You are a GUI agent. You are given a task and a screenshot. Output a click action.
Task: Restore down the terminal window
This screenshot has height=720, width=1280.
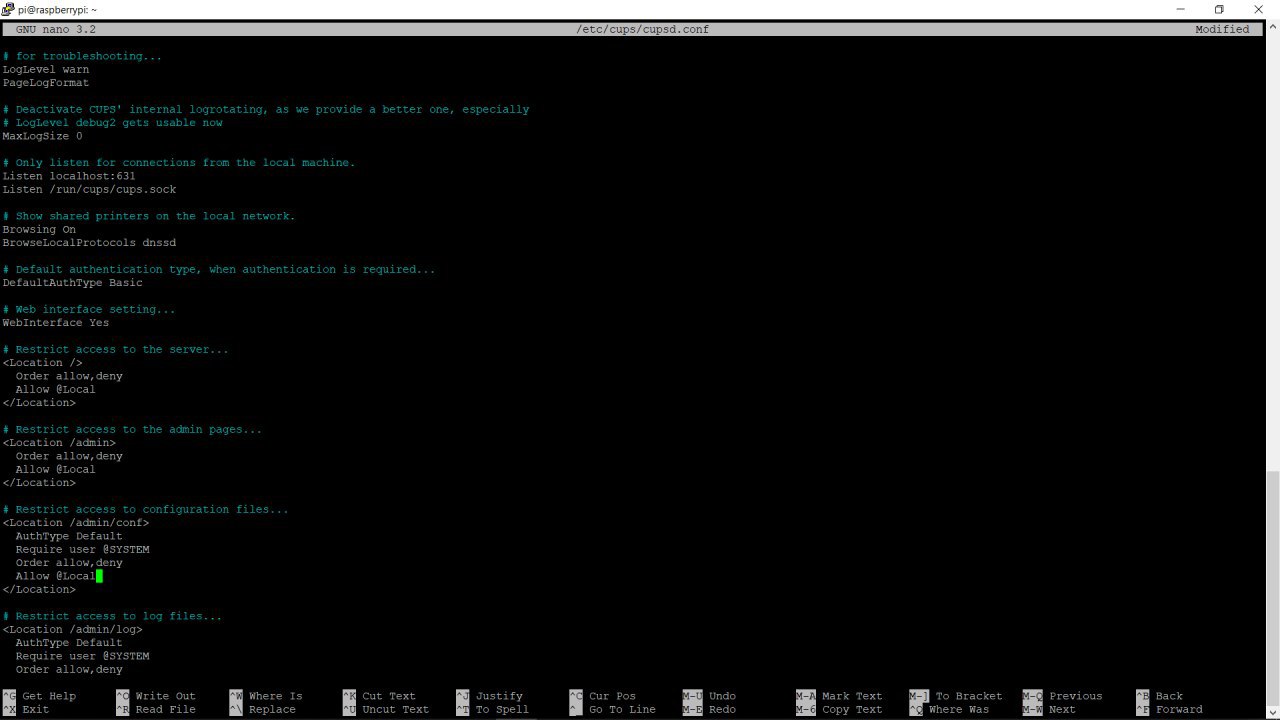[x=1219, y=9]
